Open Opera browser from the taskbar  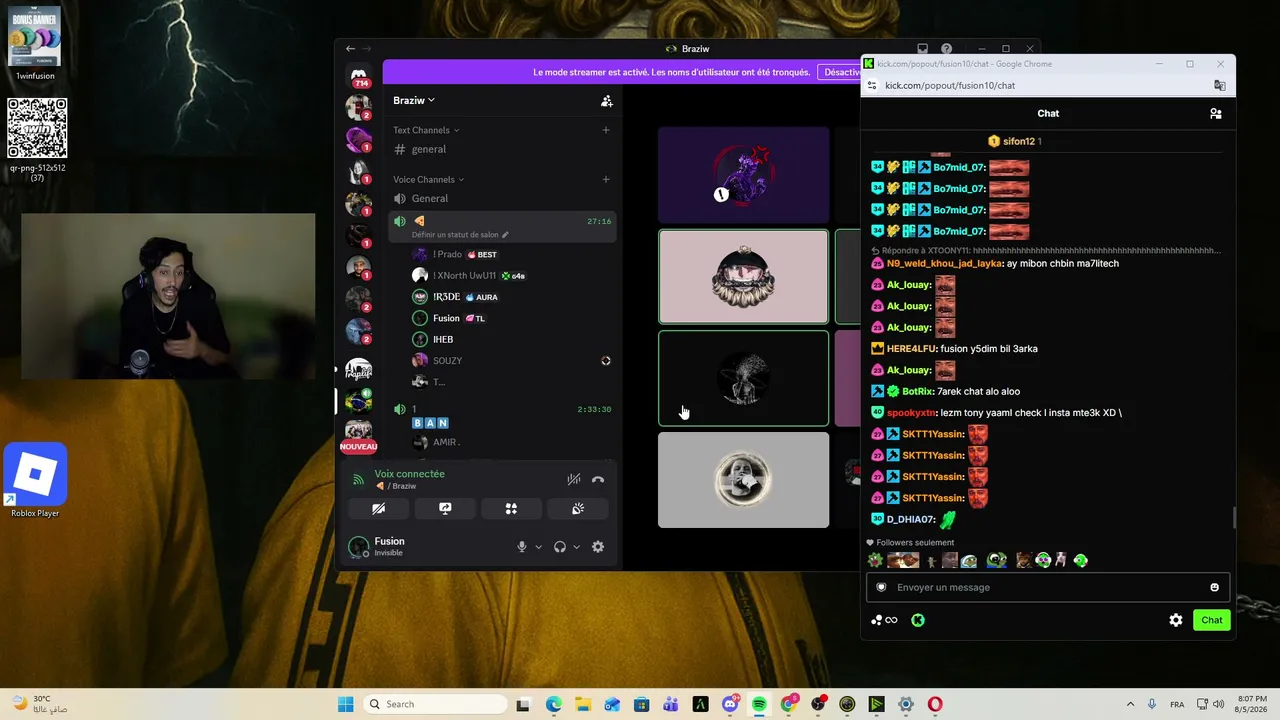pos(935,705)
